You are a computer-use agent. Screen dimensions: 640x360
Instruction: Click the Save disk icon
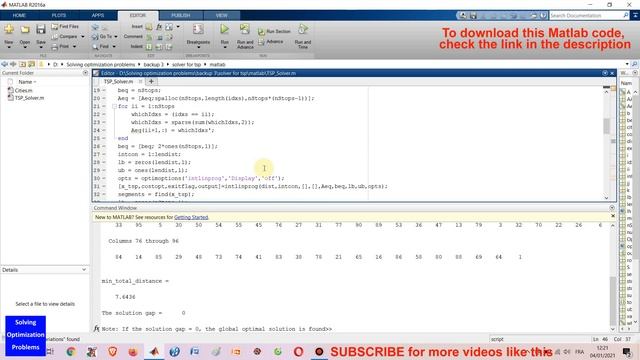coord(40,29)
